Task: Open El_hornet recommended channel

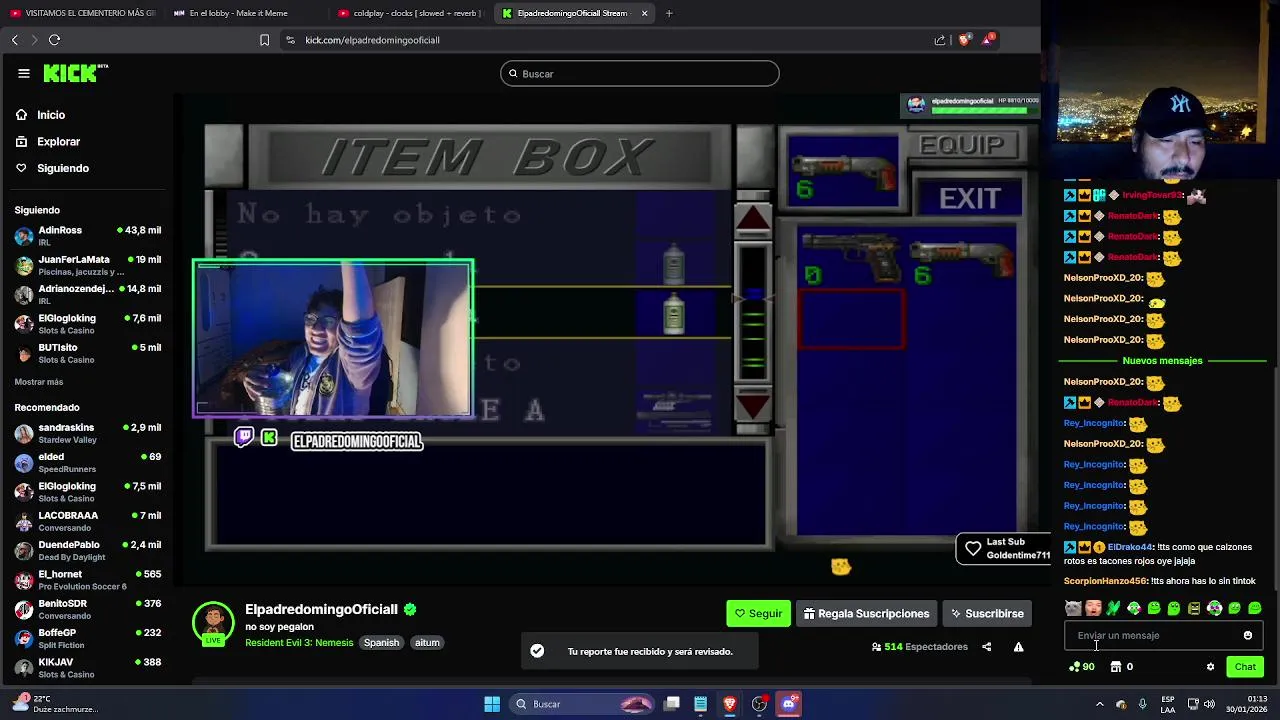Action: coord(88,580)
